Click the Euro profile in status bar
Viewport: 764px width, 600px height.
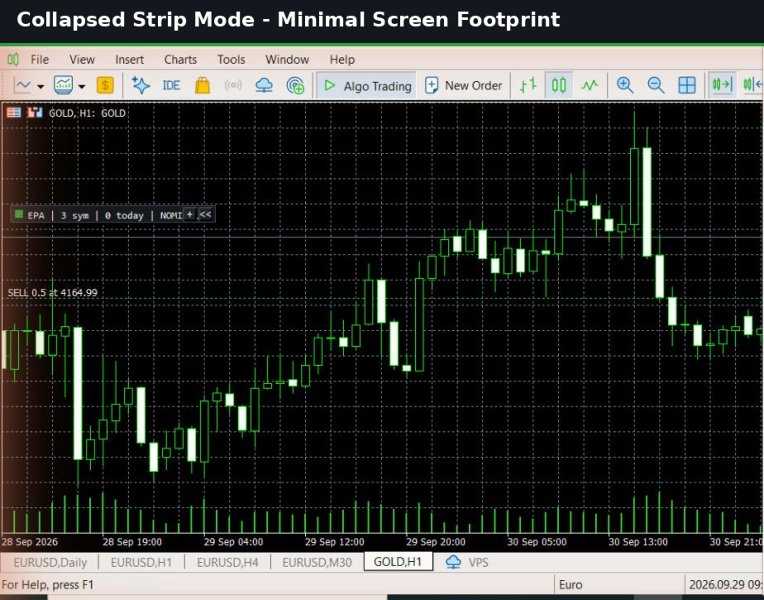click(571, 585)
